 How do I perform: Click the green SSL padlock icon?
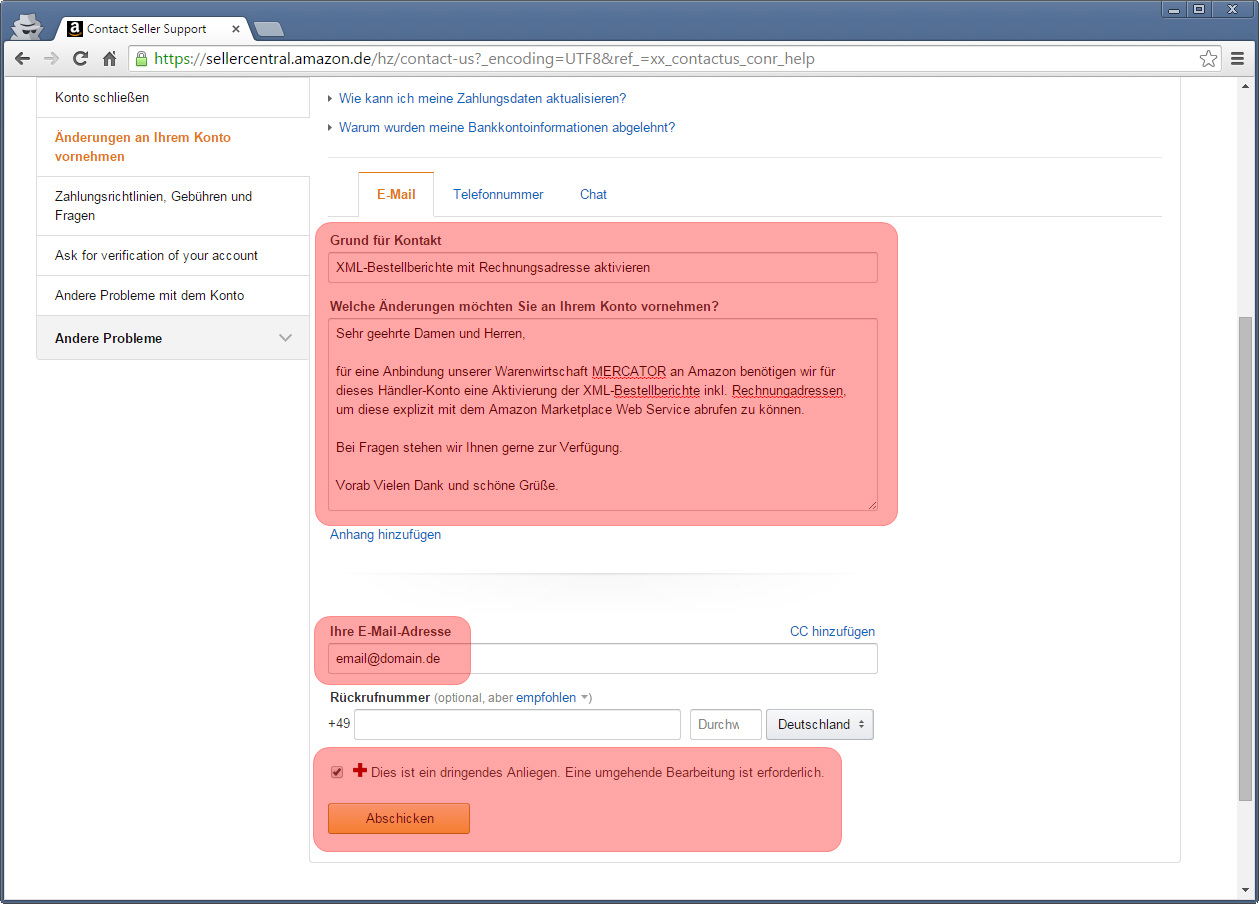[x=141, y=59]
